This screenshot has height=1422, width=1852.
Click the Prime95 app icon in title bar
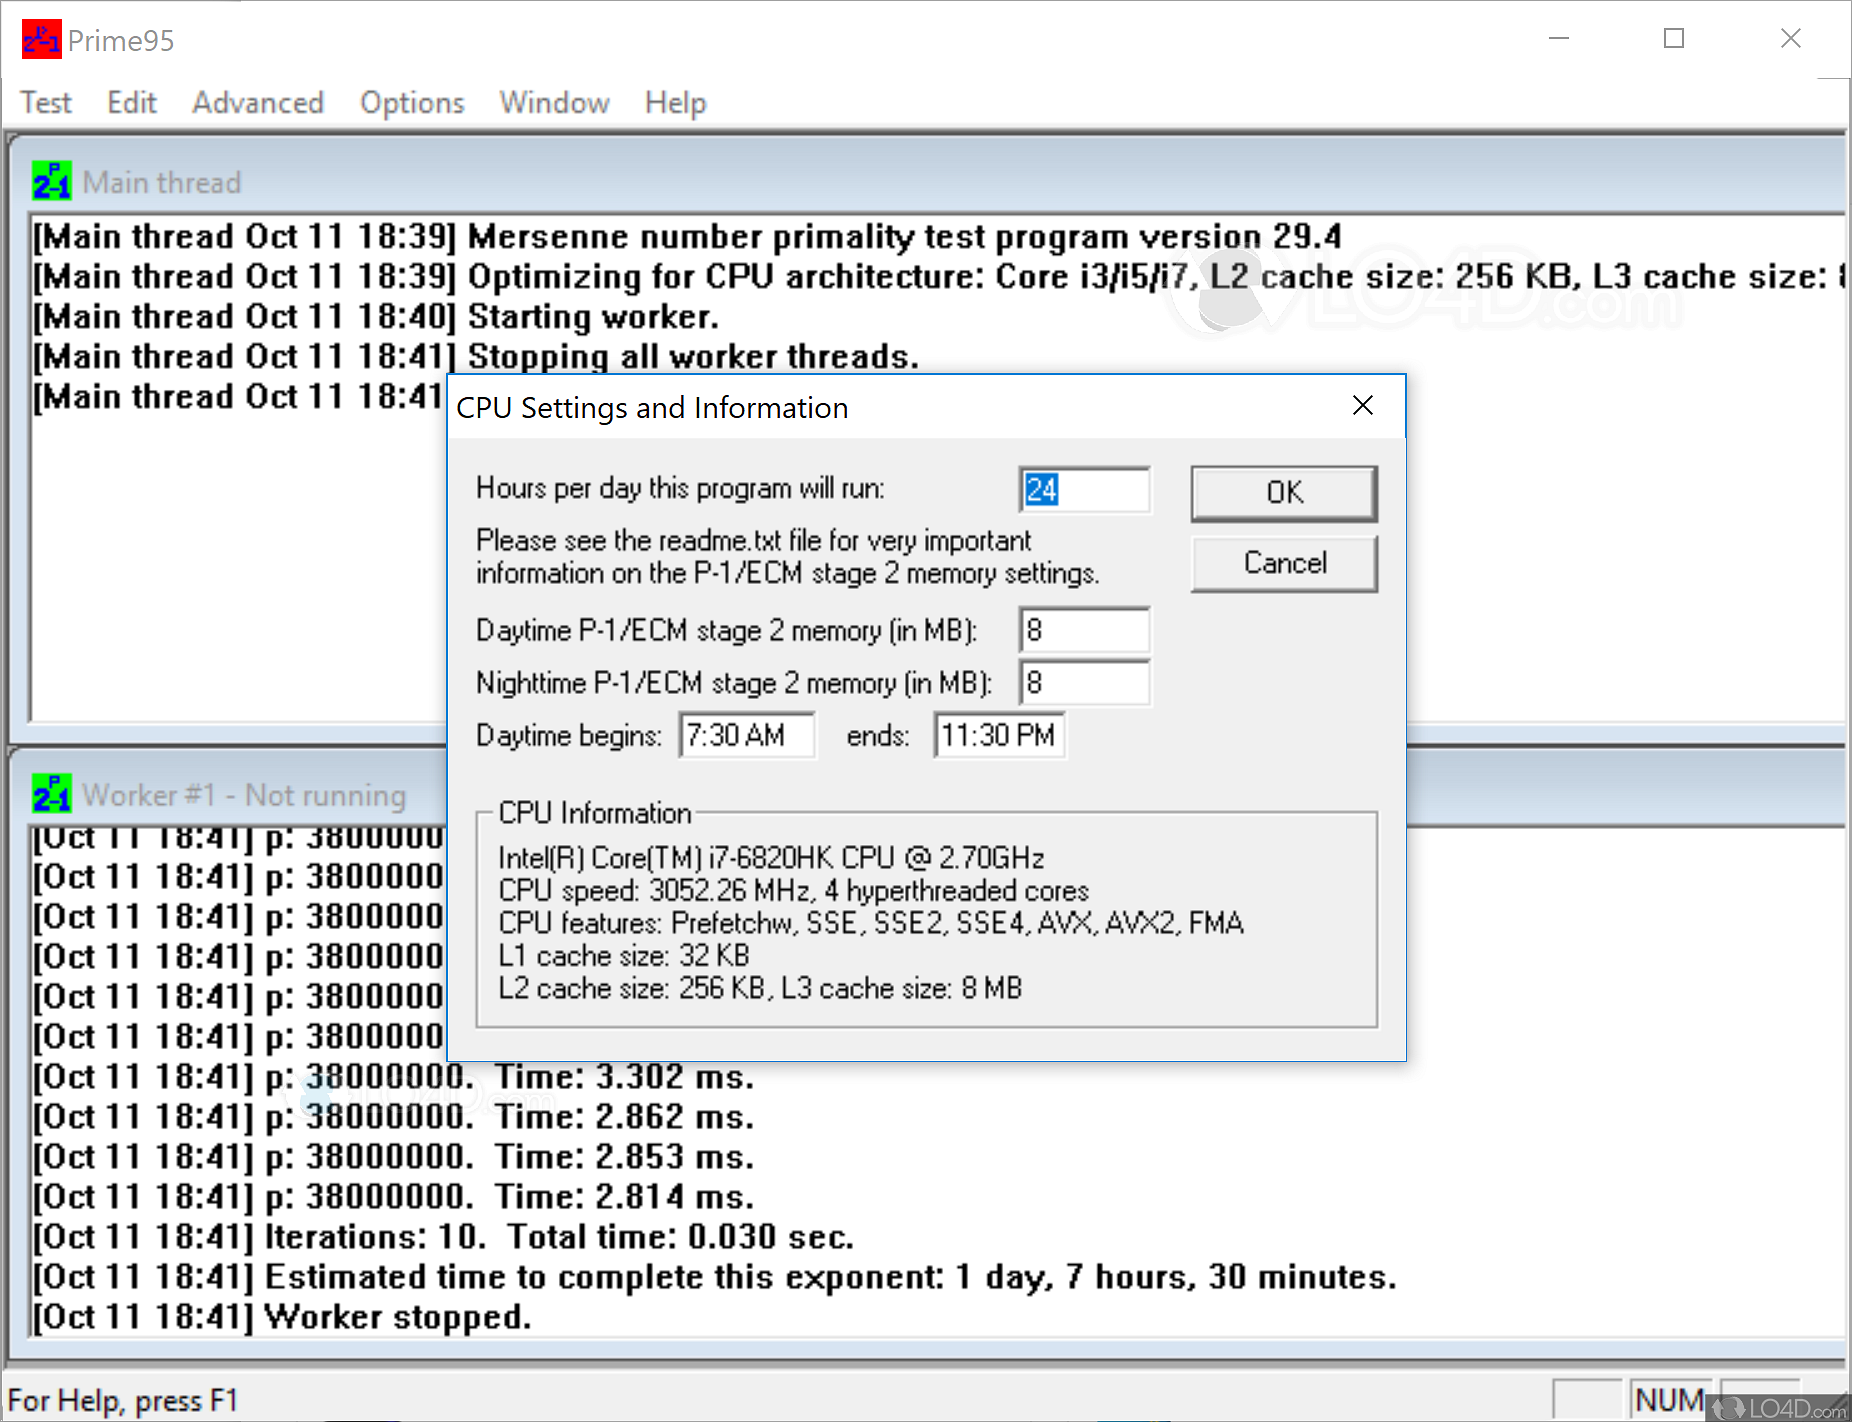(41, 40)
